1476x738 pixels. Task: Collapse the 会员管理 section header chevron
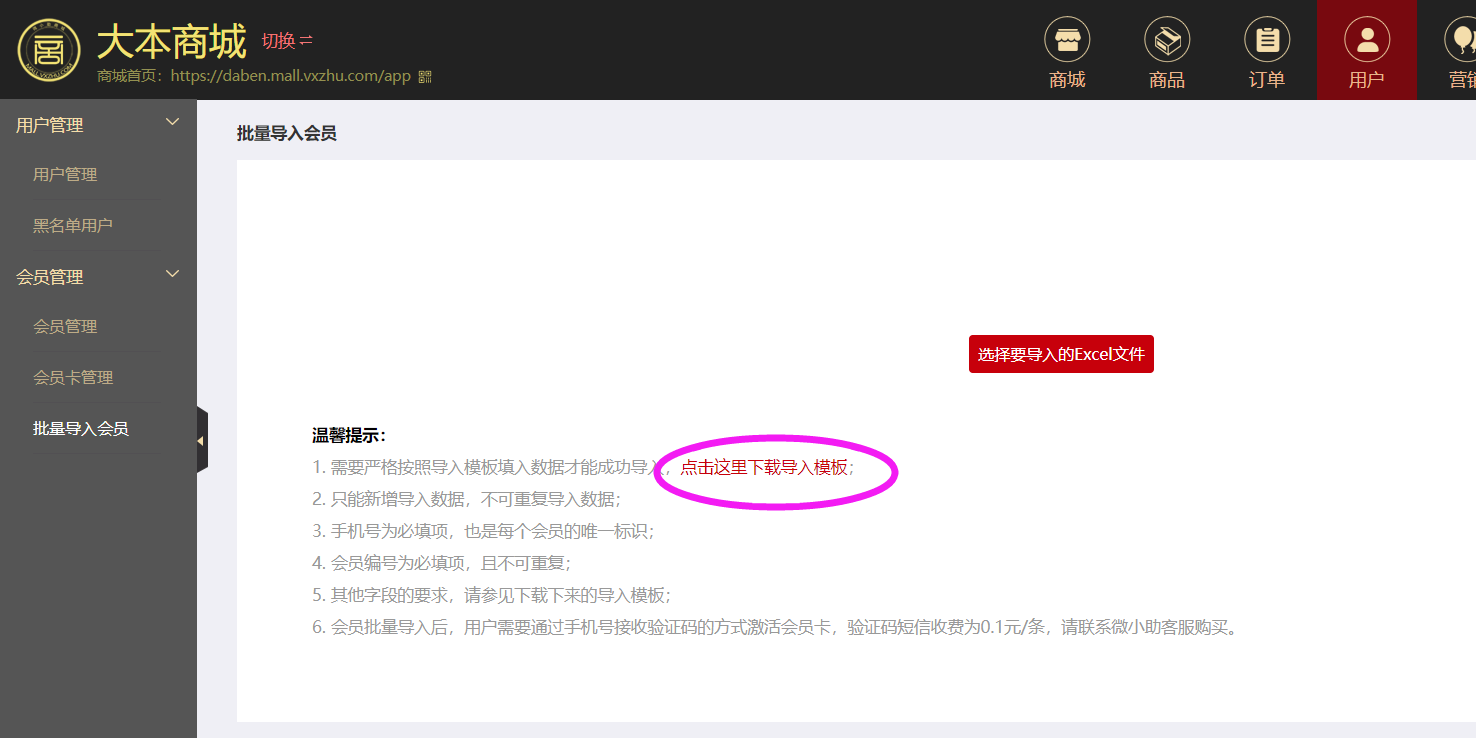click(x=172, y=275)
